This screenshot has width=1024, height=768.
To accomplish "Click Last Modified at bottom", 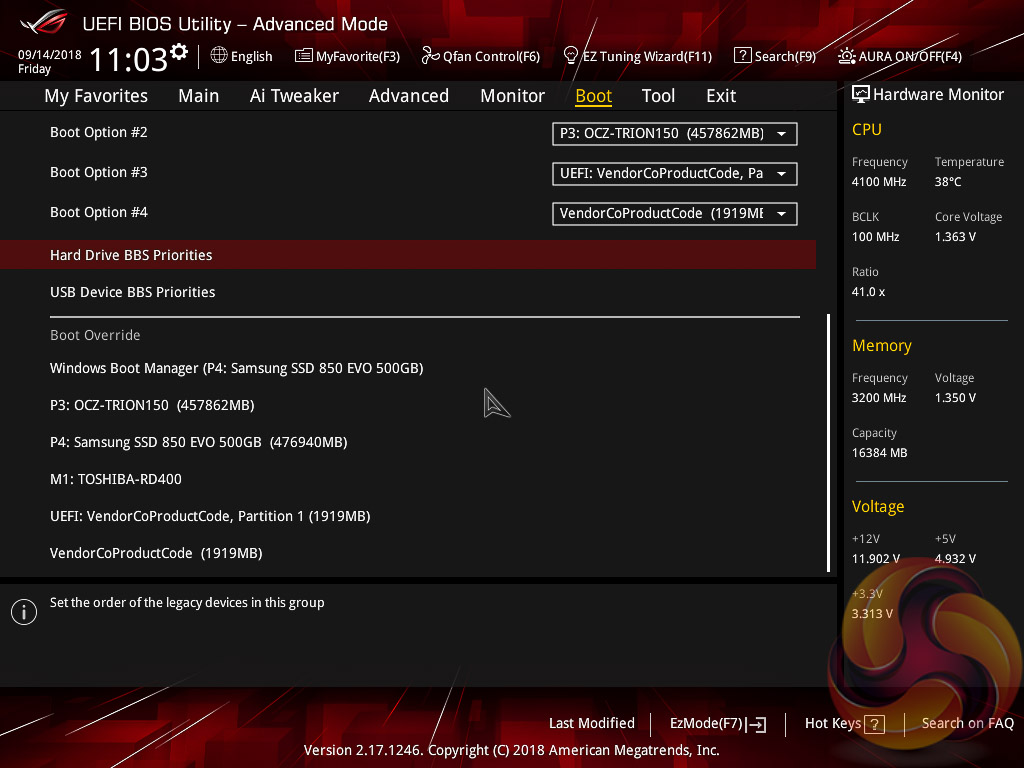I will click(592, 724).
